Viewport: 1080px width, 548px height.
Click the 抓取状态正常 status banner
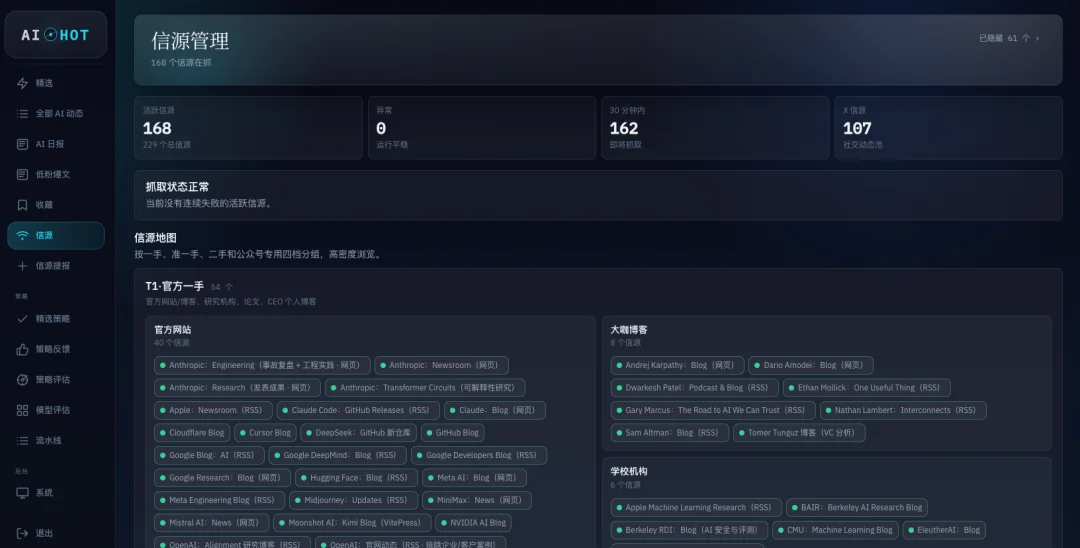click(x=598, y=196)
